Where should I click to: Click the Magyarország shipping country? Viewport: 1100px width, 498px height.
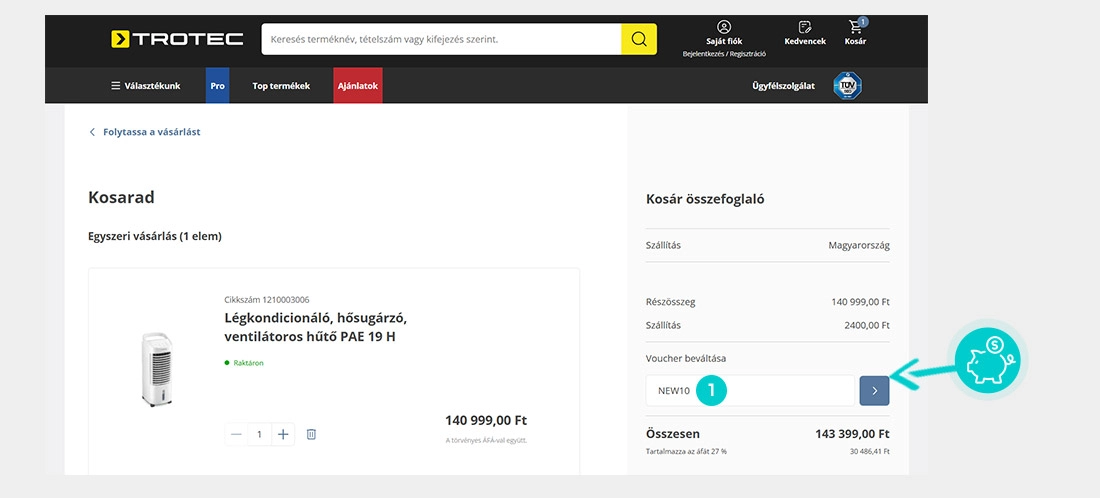(x=859, y=245)
